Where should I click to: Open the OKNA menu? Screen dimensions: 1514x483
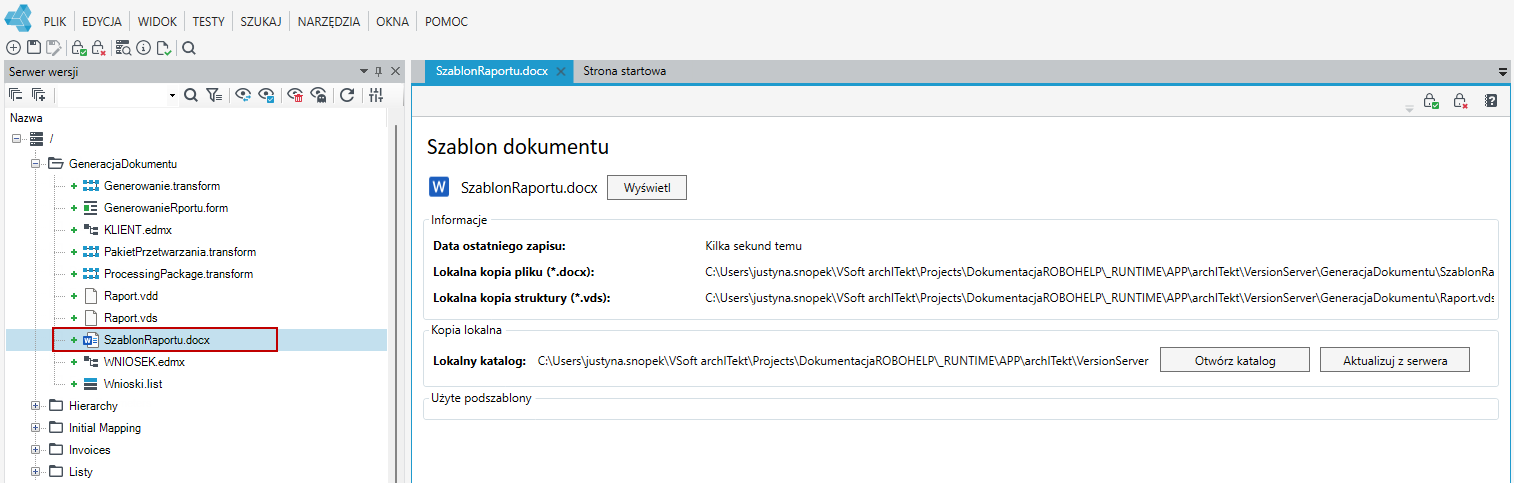[x=393, y=21]
